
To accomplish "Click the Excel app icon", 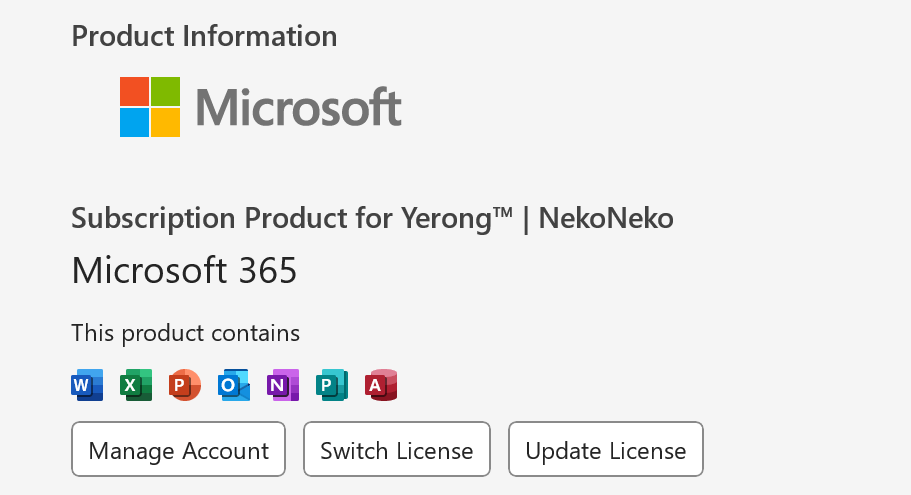I will click(136, 385).
